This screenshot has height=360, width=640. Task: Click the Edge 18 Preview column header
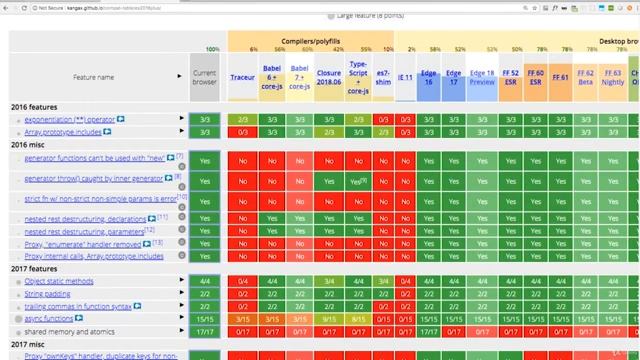[482, 77]
